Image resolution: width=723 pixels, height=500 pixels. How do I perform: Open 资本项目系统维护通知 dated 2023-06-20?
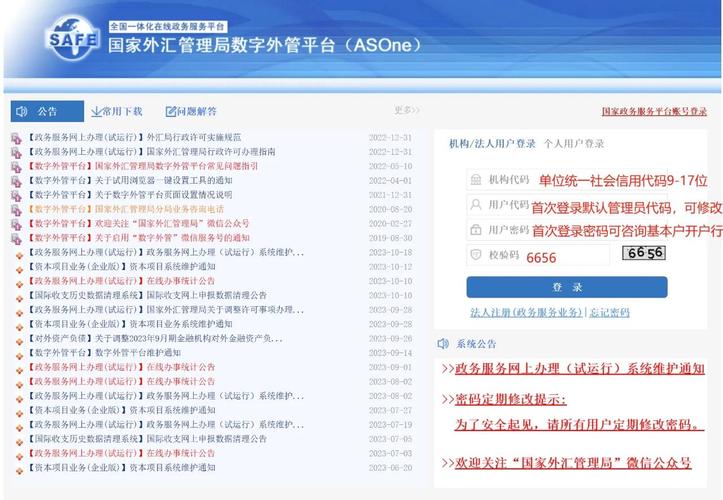pos(121,467)
